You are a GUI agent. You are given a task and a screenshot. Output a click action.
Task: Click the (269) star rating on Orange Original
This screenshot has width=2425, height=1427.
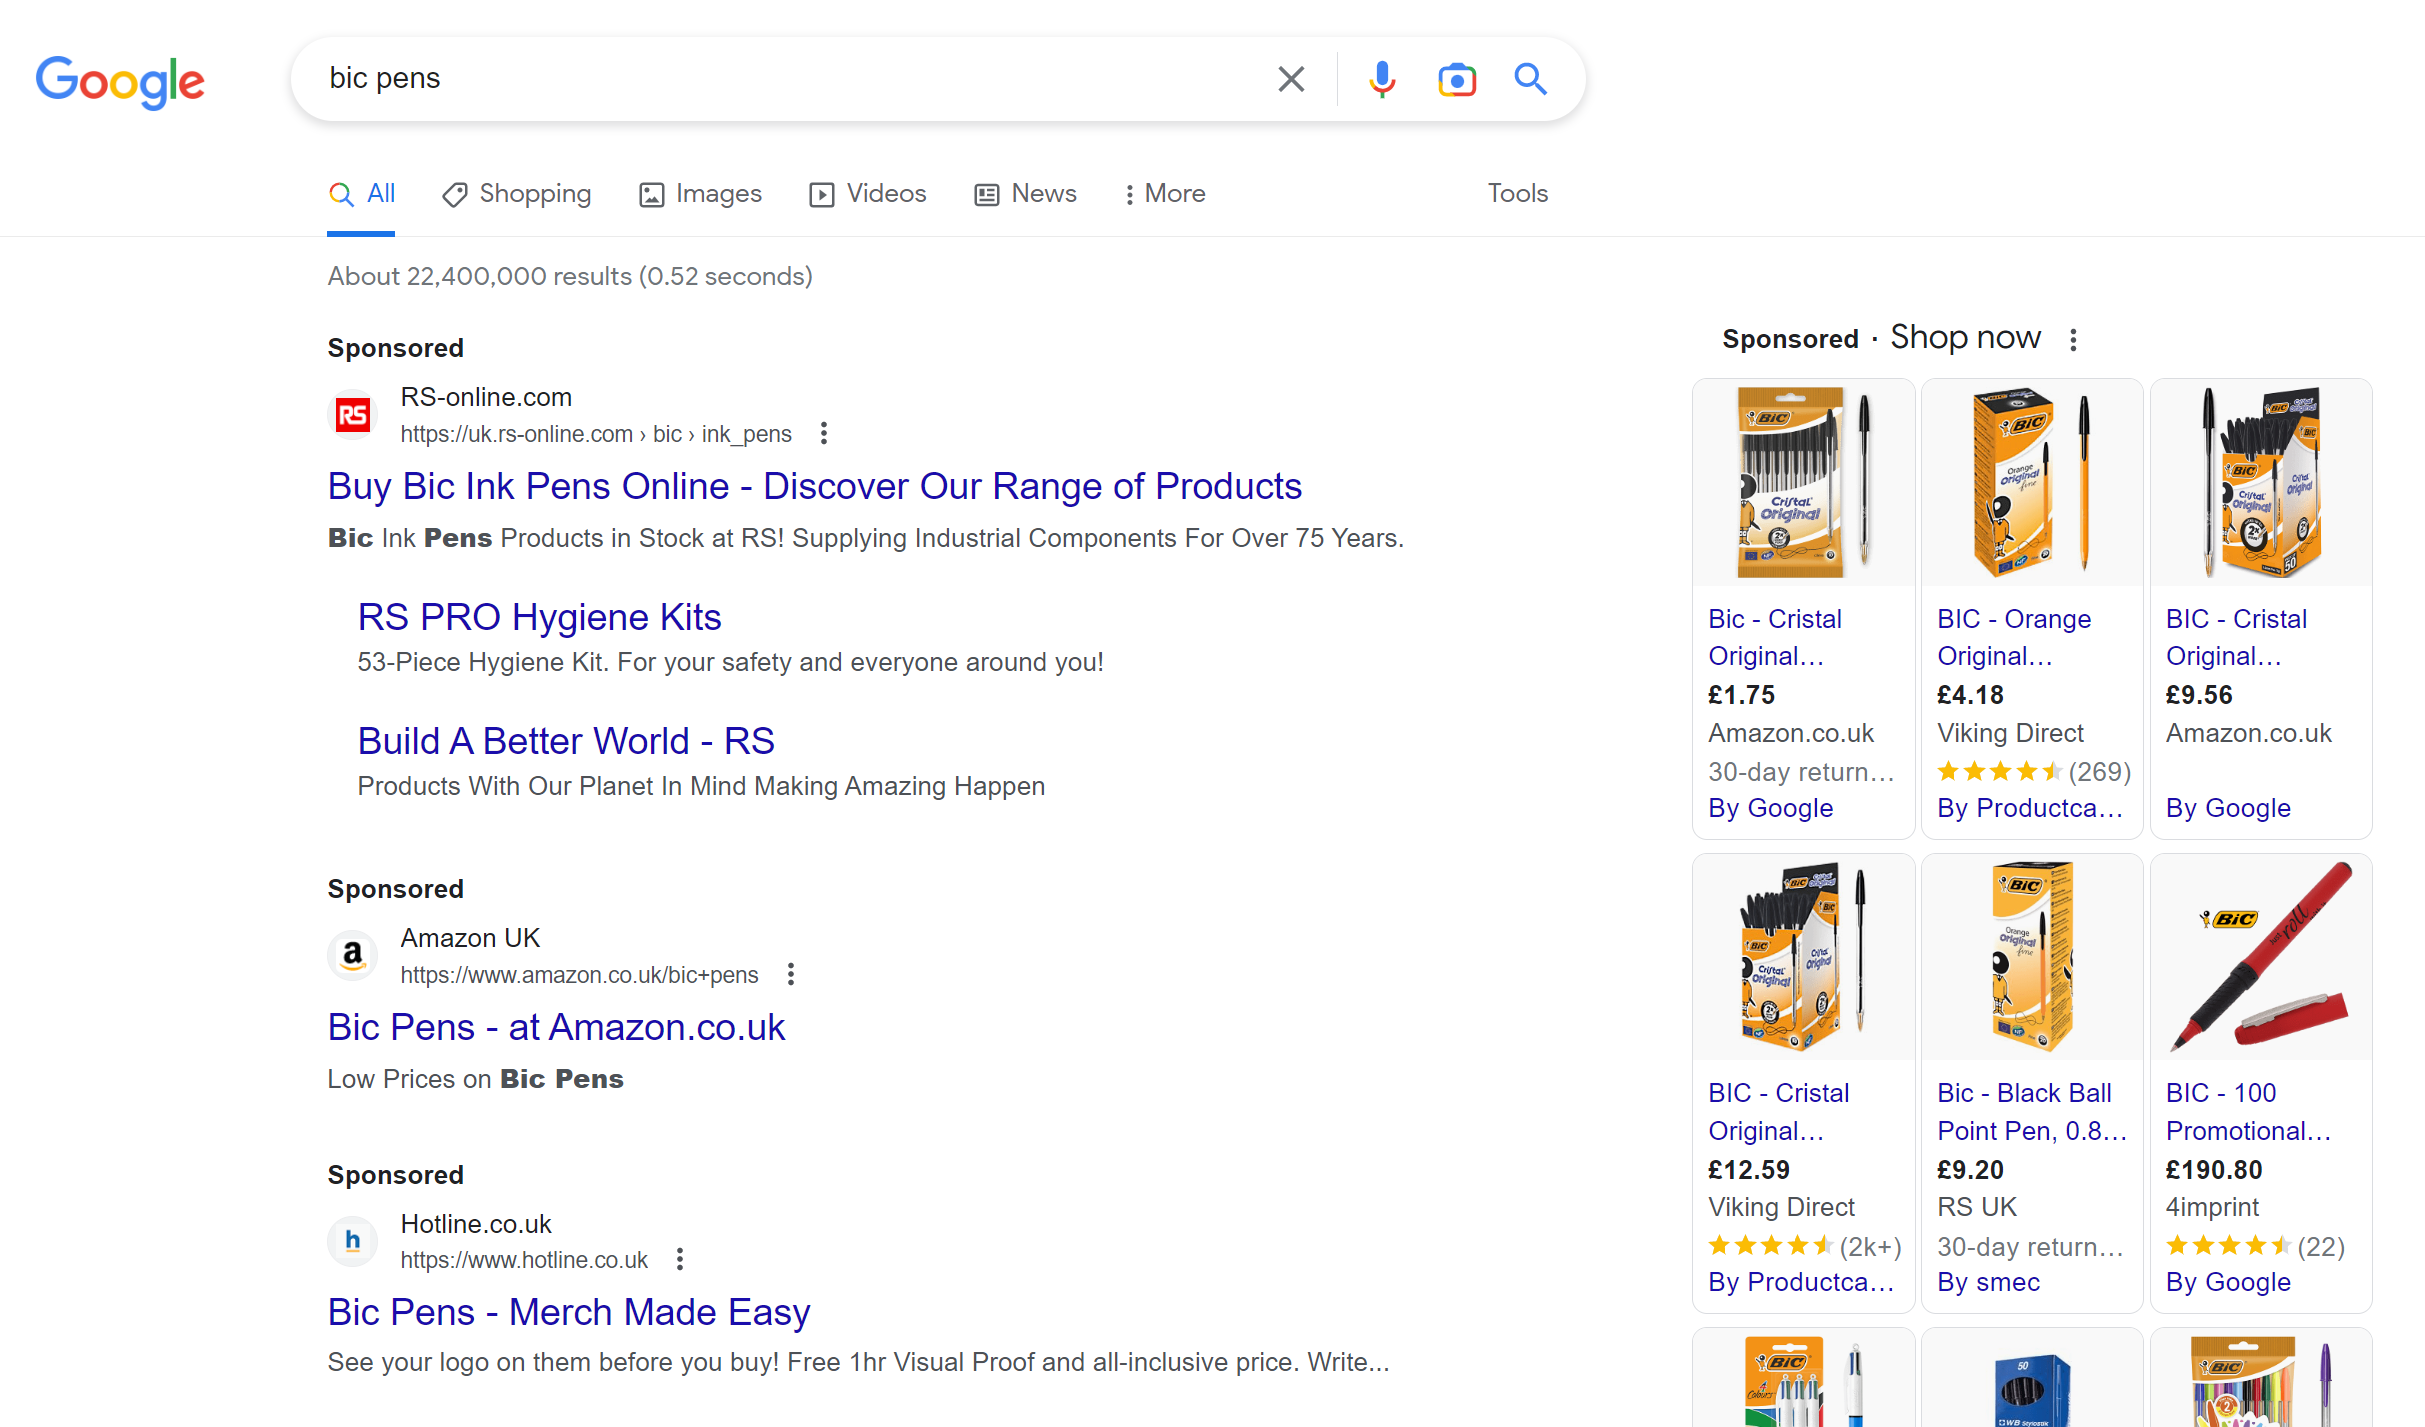[x=2034, y=772]
